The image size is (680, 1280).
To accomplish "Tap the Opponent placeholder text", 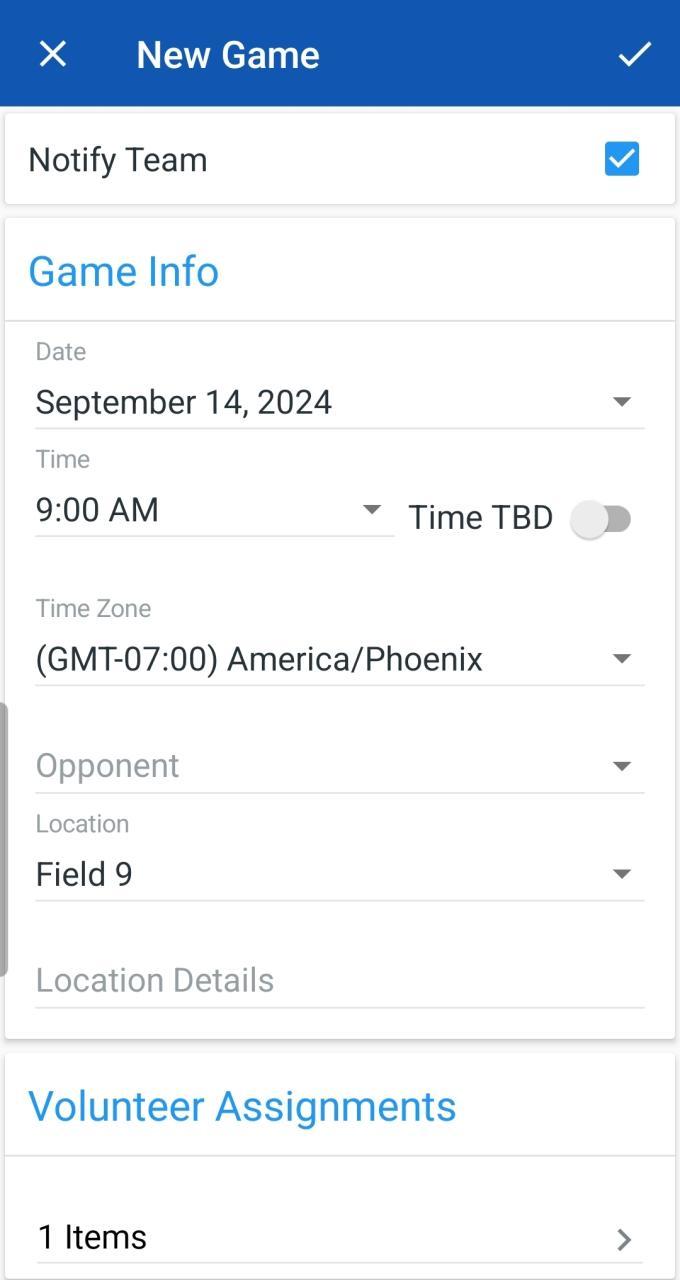I will click(x=108, y=766).
